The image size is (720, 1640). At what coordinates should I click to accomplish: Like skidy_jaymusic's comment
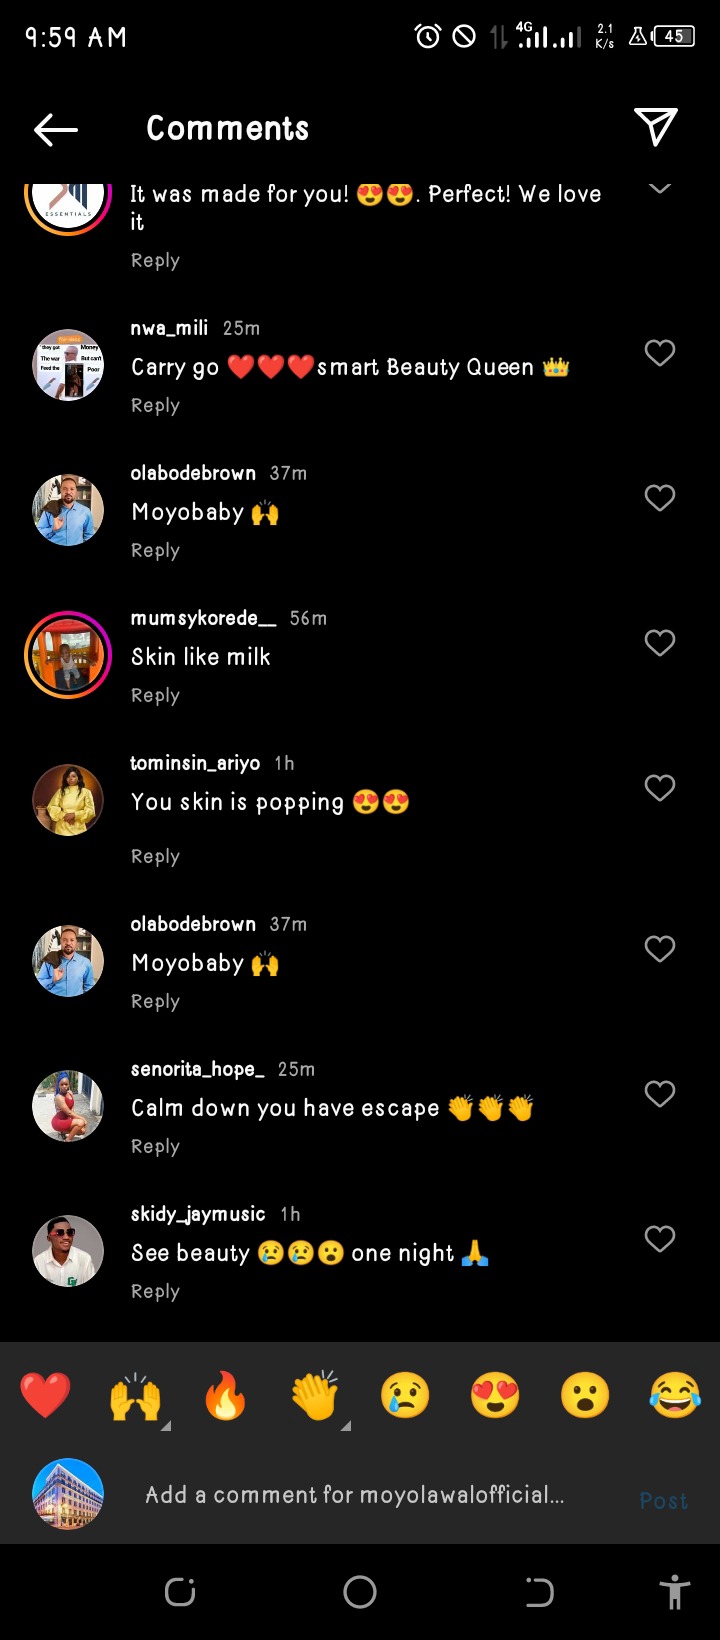click(x=660, y=1239)
